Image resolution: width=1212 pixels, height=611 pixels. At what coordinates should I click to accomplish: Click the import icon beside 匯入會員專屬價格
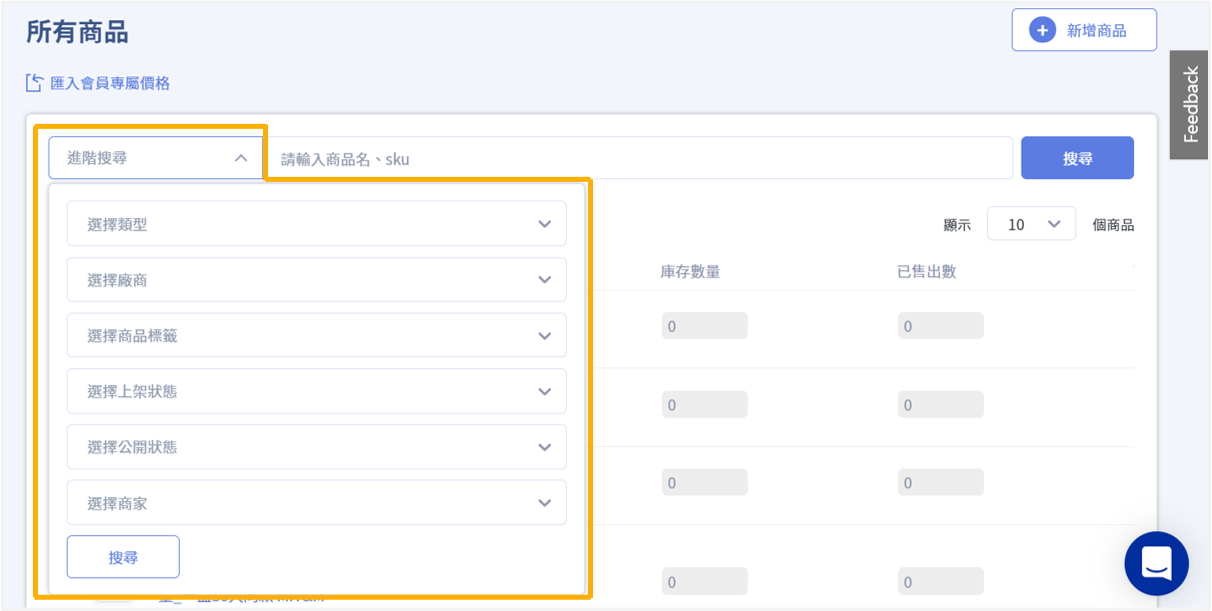[x=34, y=83]
